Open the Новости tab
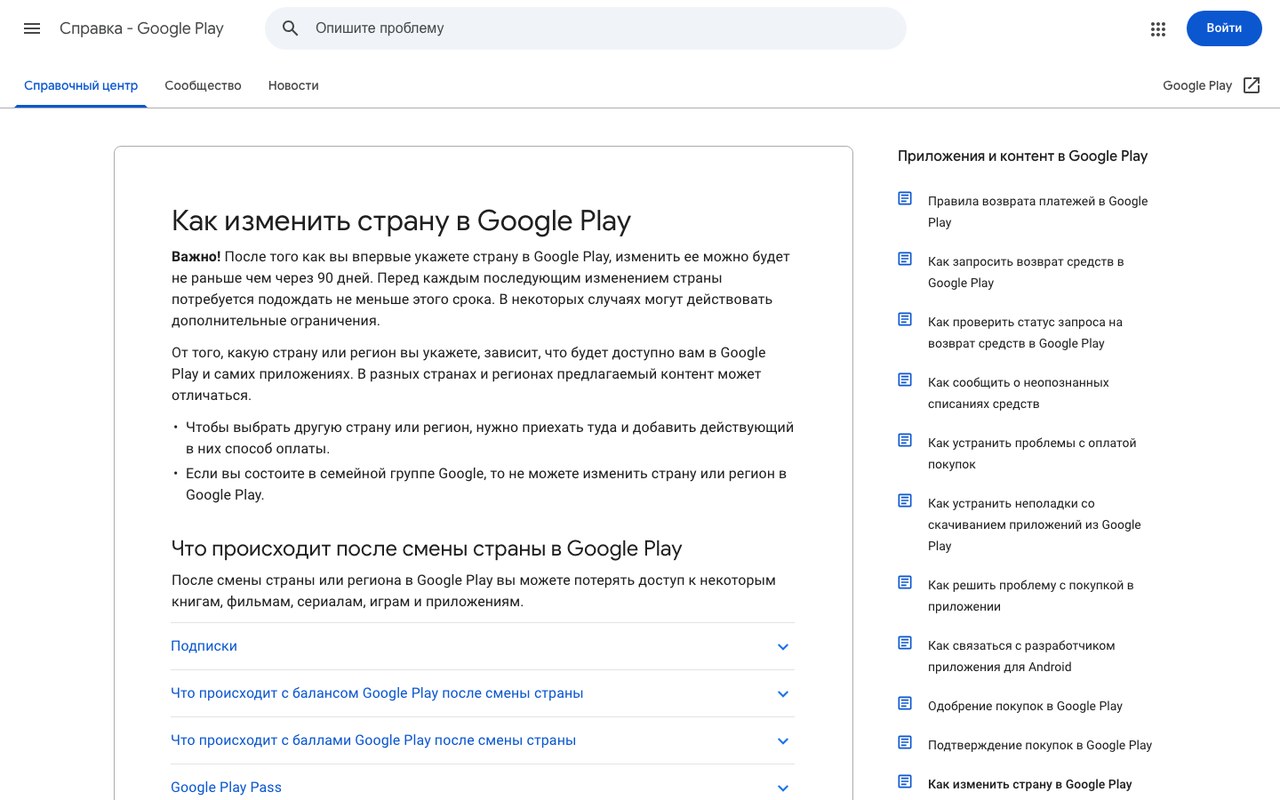Viewport: 1280px width, 800px height. tap(293, 86)
